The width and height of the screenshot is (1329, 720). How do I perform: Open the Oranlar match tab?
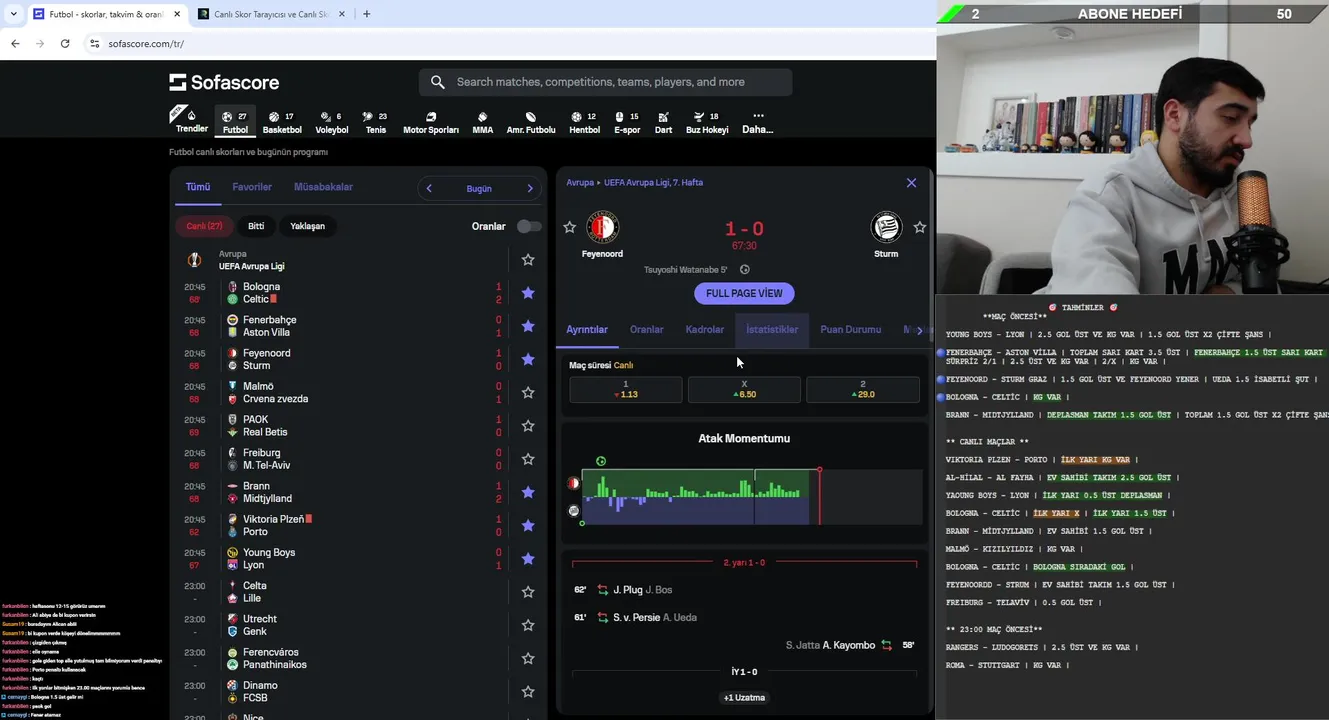pos(647,330)
